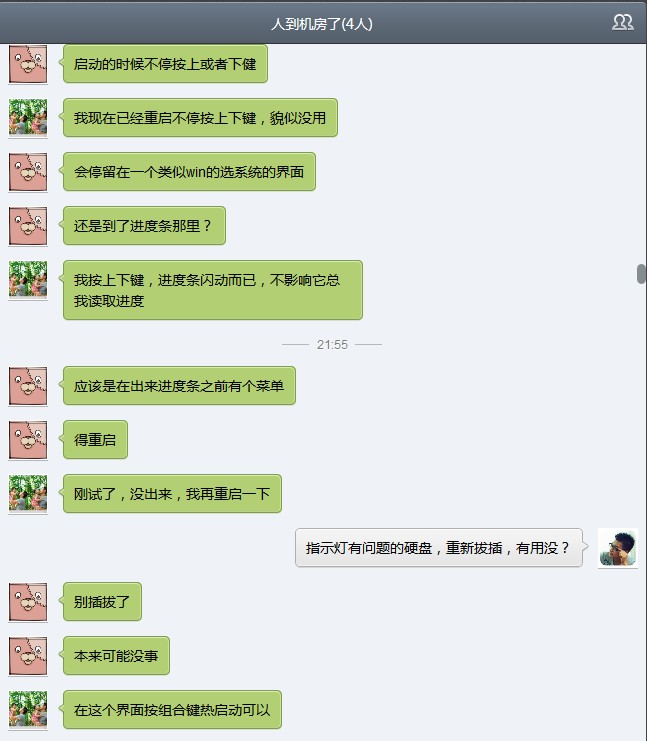
Task: Click the chat scrollbar thumb
Action: pyautogui.click(x=641, y=274)
